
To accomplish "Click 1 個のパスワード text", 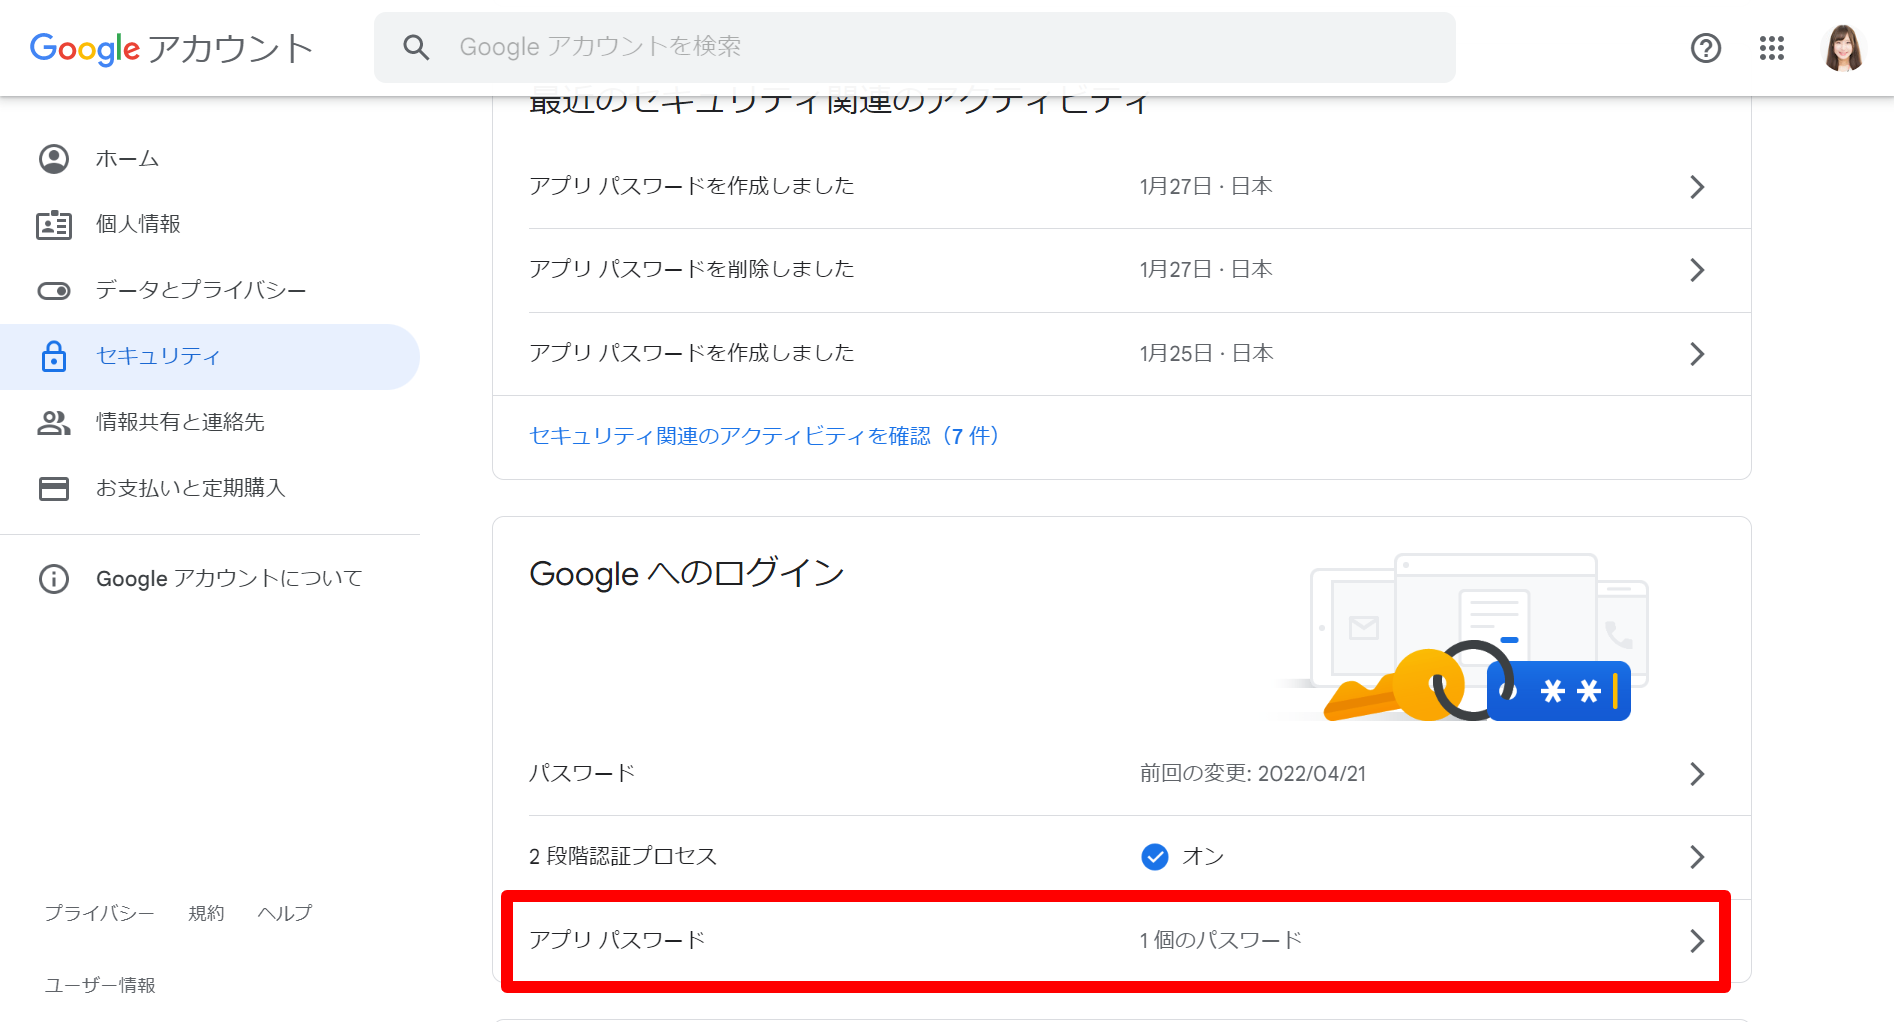I will click(x=1221, y=940).
